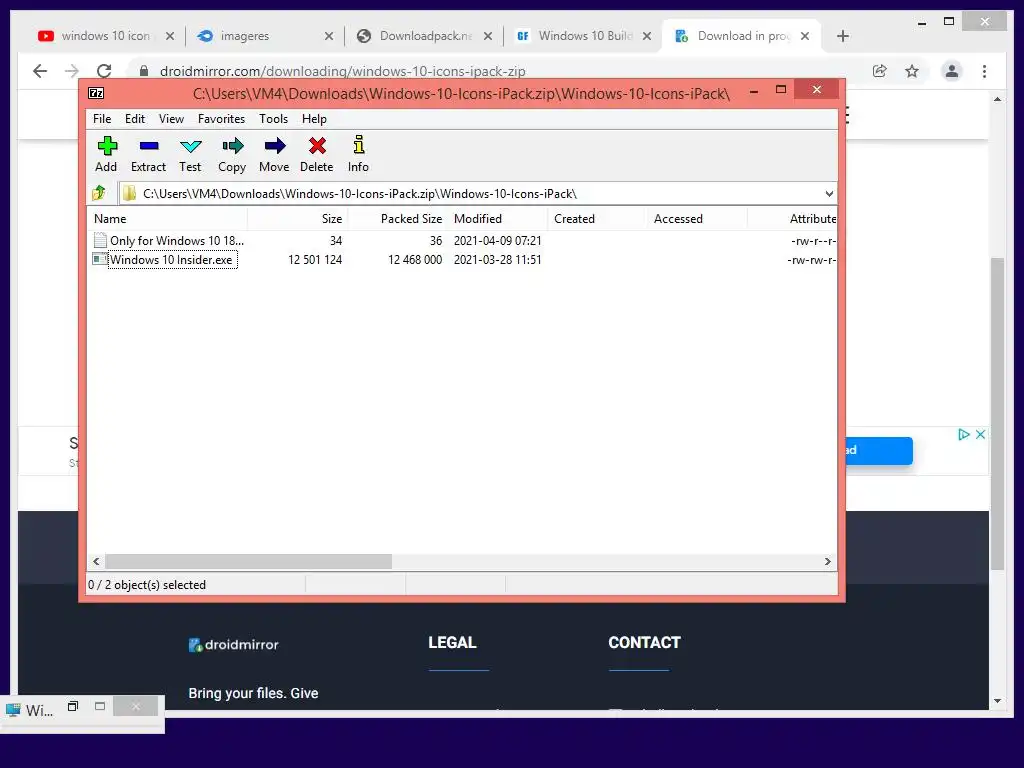Viewport: 1024px width, 768px height.
Task: Click the lock icon in address bar
Action: (x=144, y=71)
